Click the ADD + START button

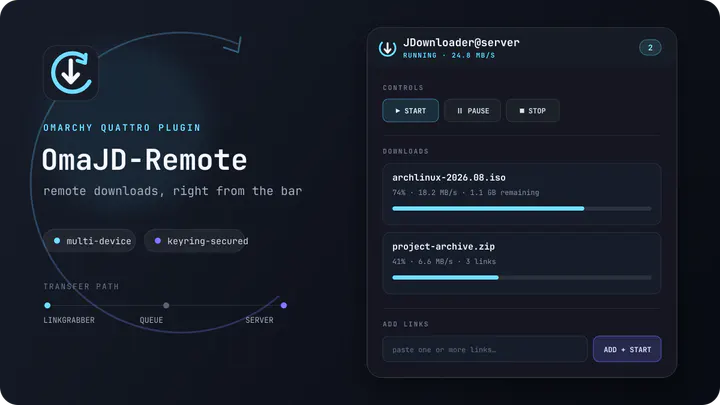(627, 349)
